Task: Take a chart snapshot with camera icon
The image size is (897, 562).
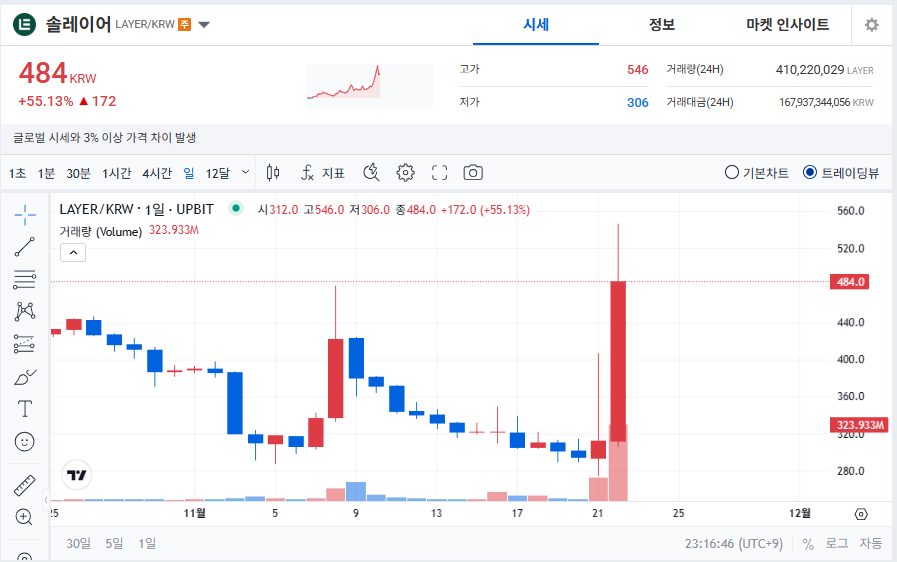Action: click(473, 172)
